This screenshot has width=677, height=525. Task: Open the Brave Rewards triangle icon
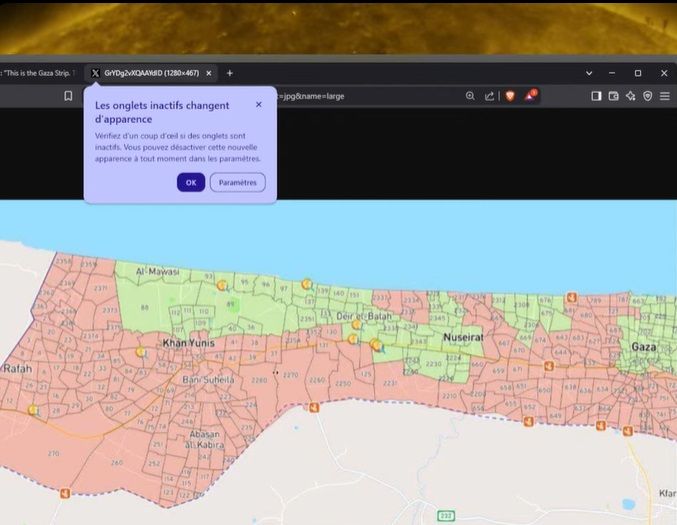(532, 96)
